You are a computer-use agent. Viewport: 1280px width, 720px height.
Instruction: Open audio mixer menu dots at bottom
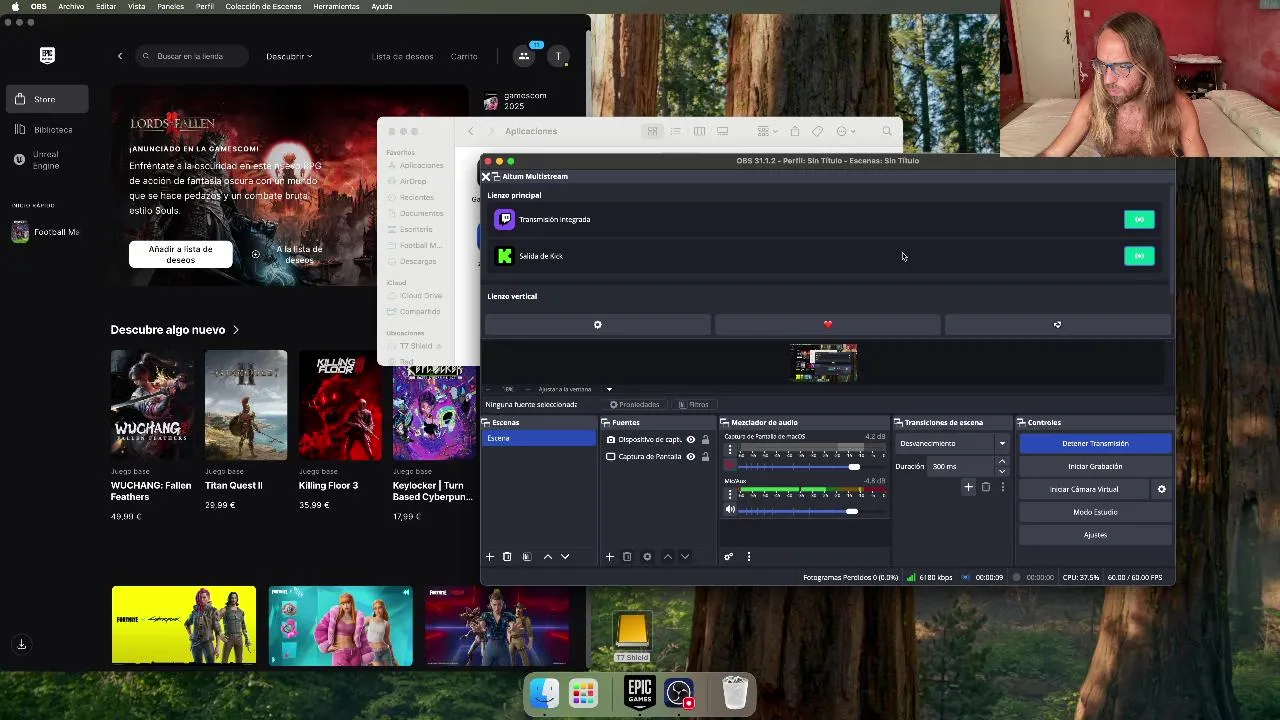tap(748, 556)
